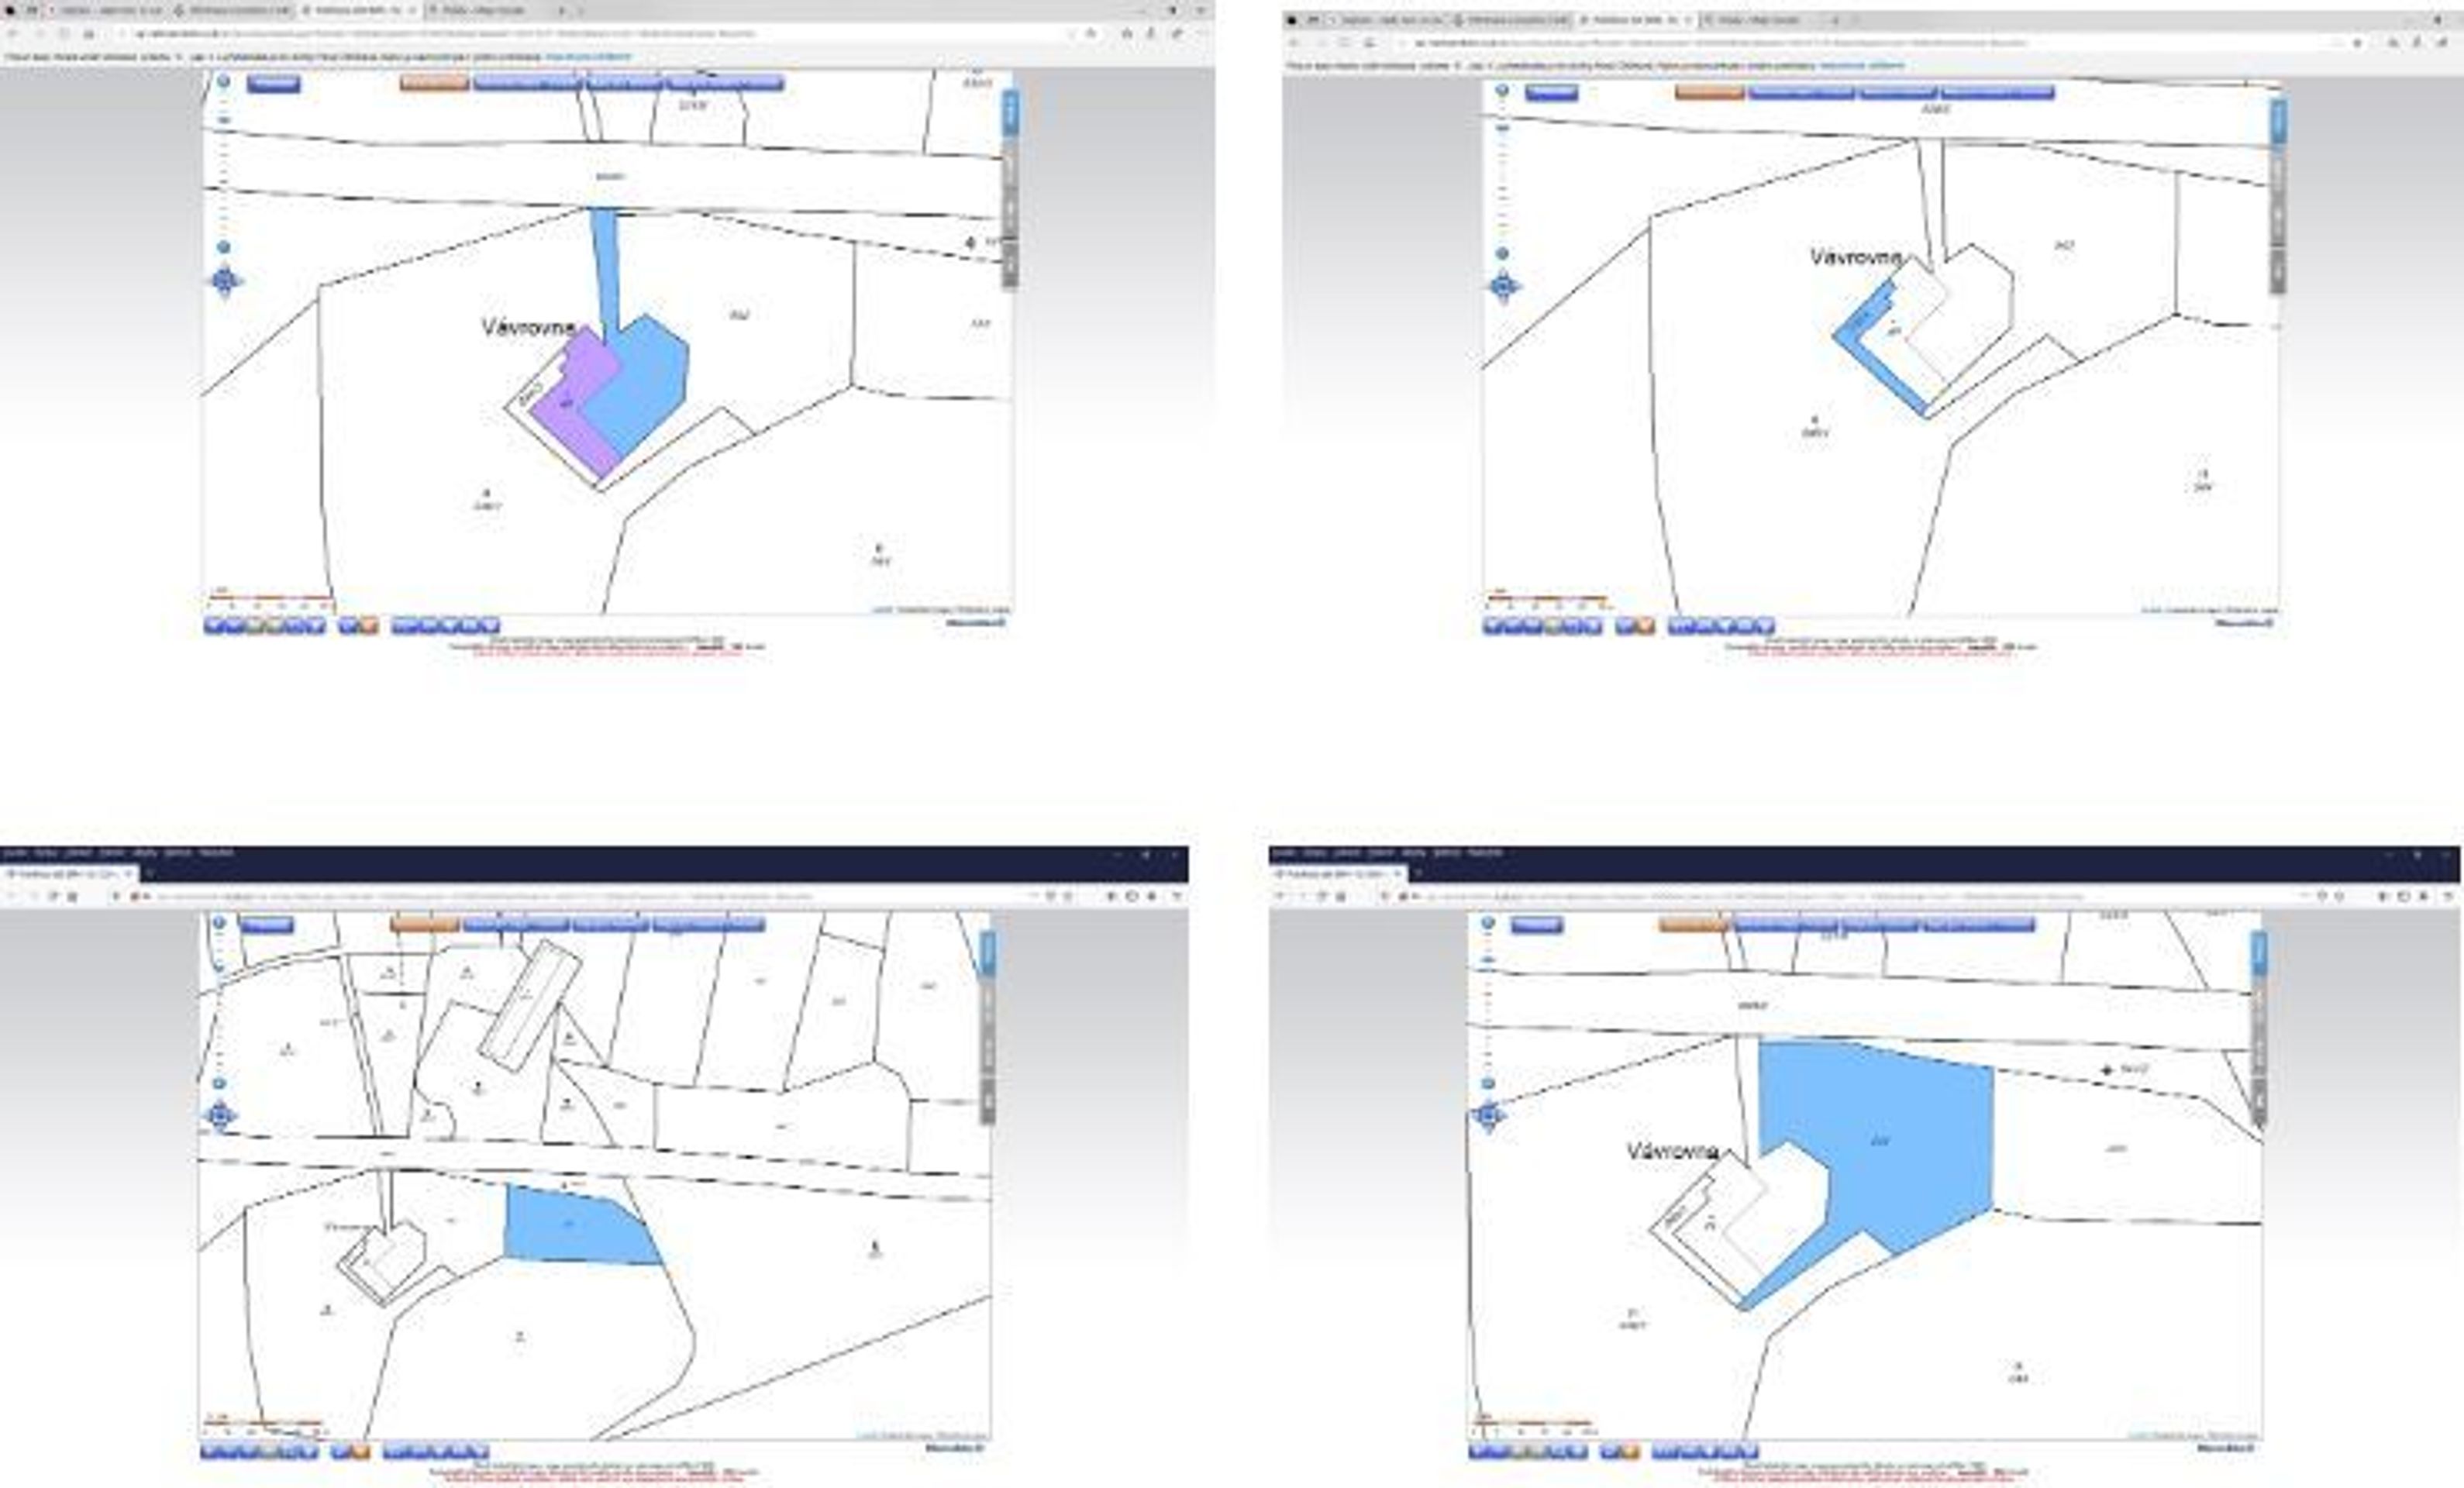
Task: Click address bar of top-left browser window
Action: [600, 34]
